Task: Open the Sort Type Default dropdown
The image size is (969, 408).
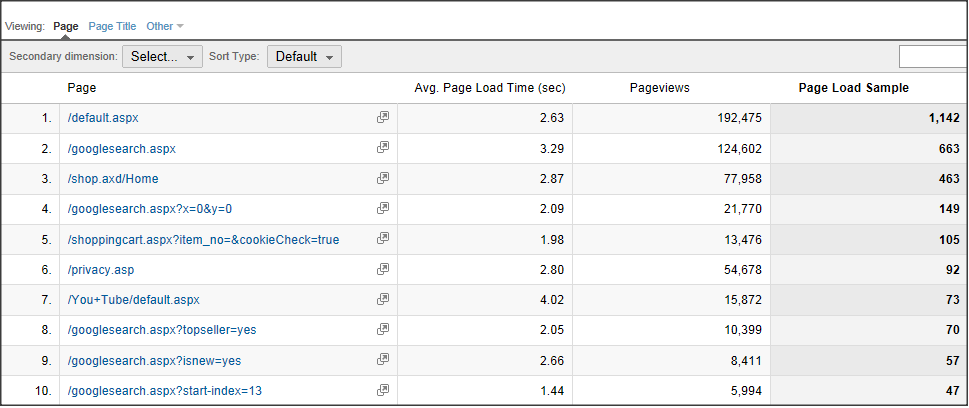Action: pos(304,57)
